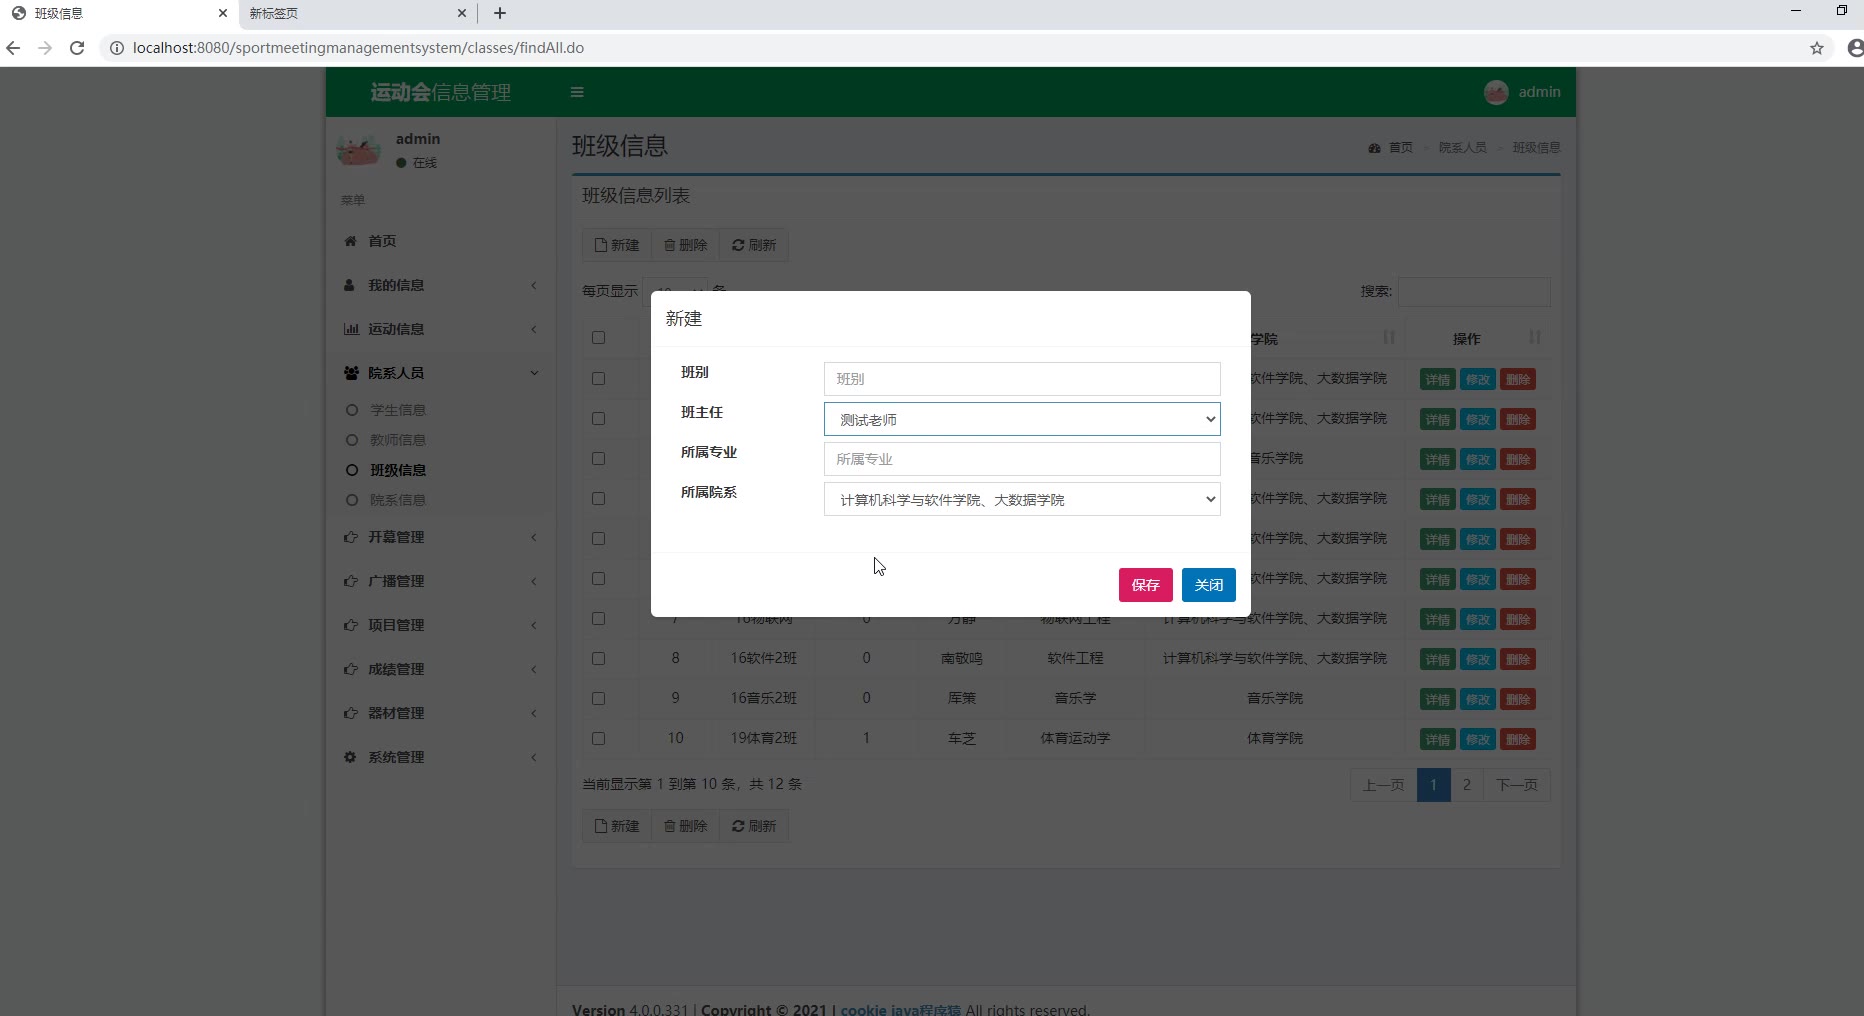The width and height of the screenshot is (1864, 1016).
Task: Open the 班主任 dropdown
Action: pos(1021,419)
